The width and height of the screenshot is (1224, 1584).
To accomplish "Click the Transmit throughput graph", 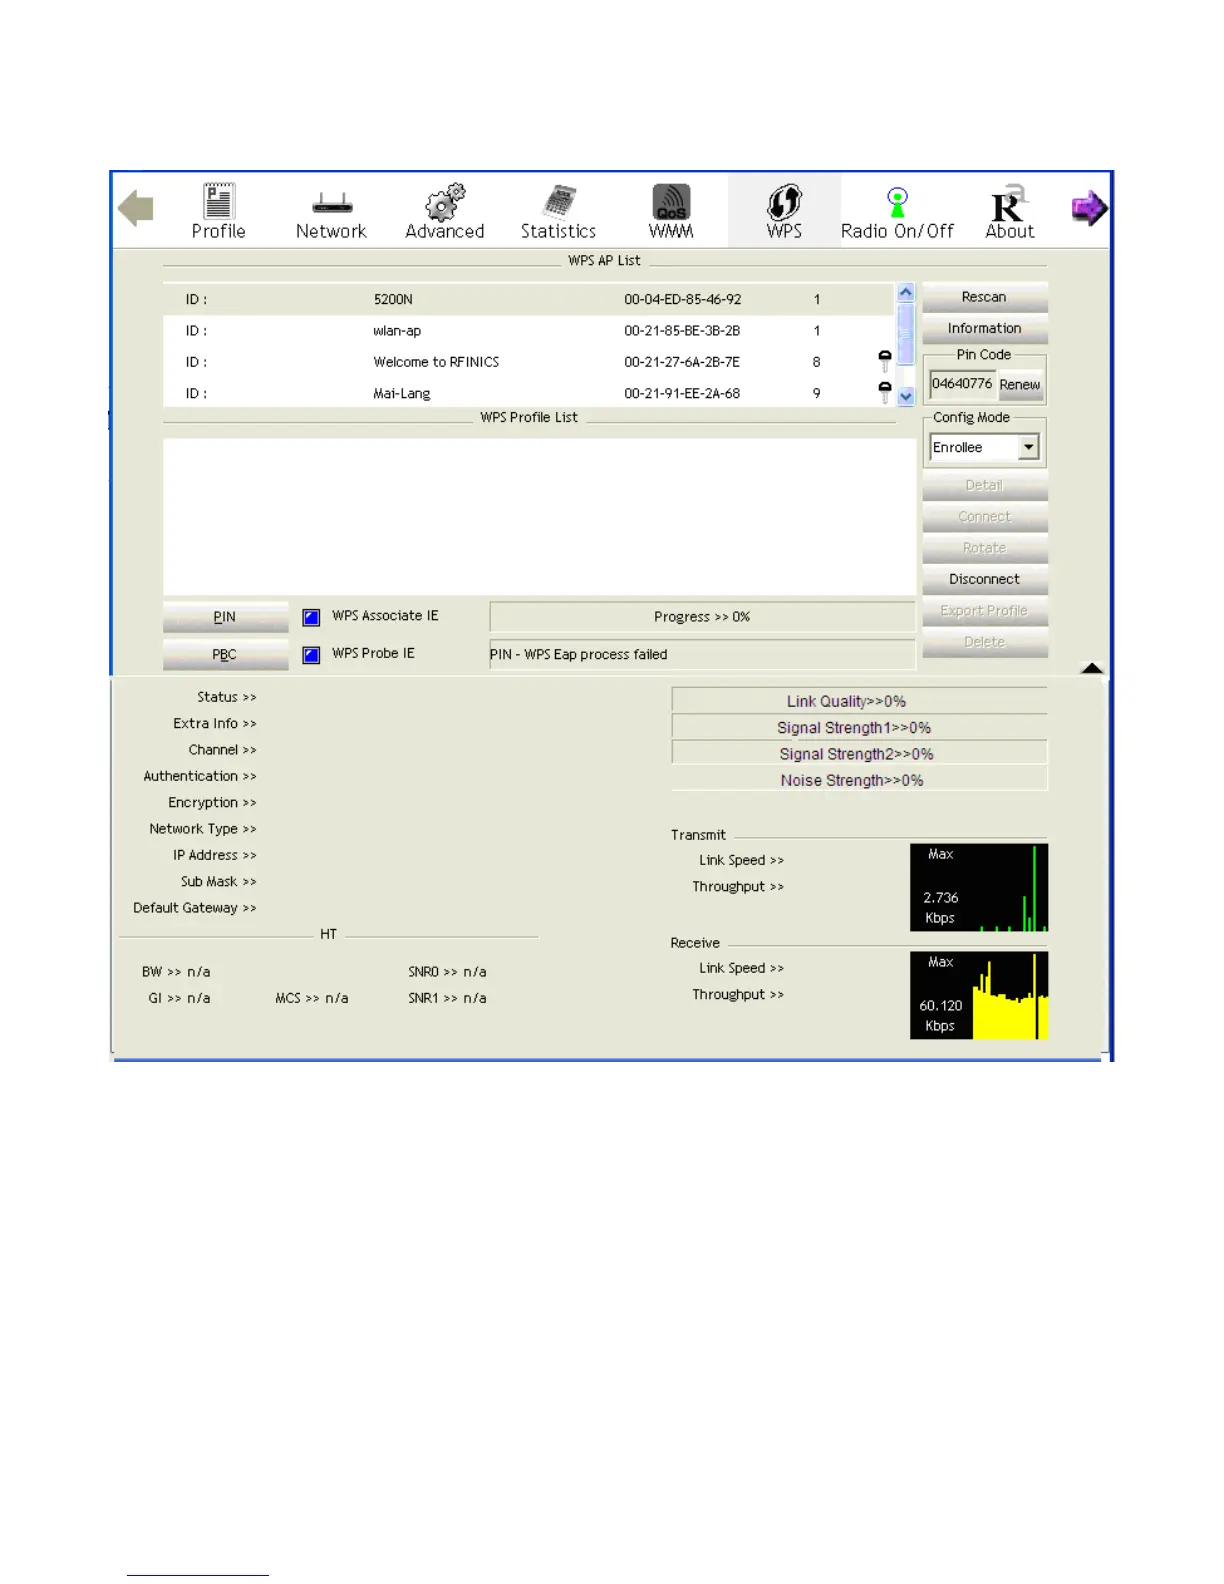I will 979,888.
